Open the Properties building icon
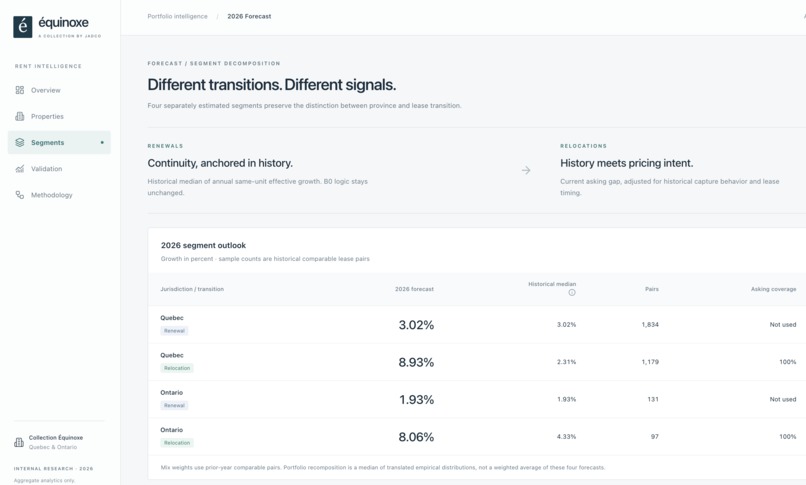Screen dimensions: 806x485 click(20, 116)
